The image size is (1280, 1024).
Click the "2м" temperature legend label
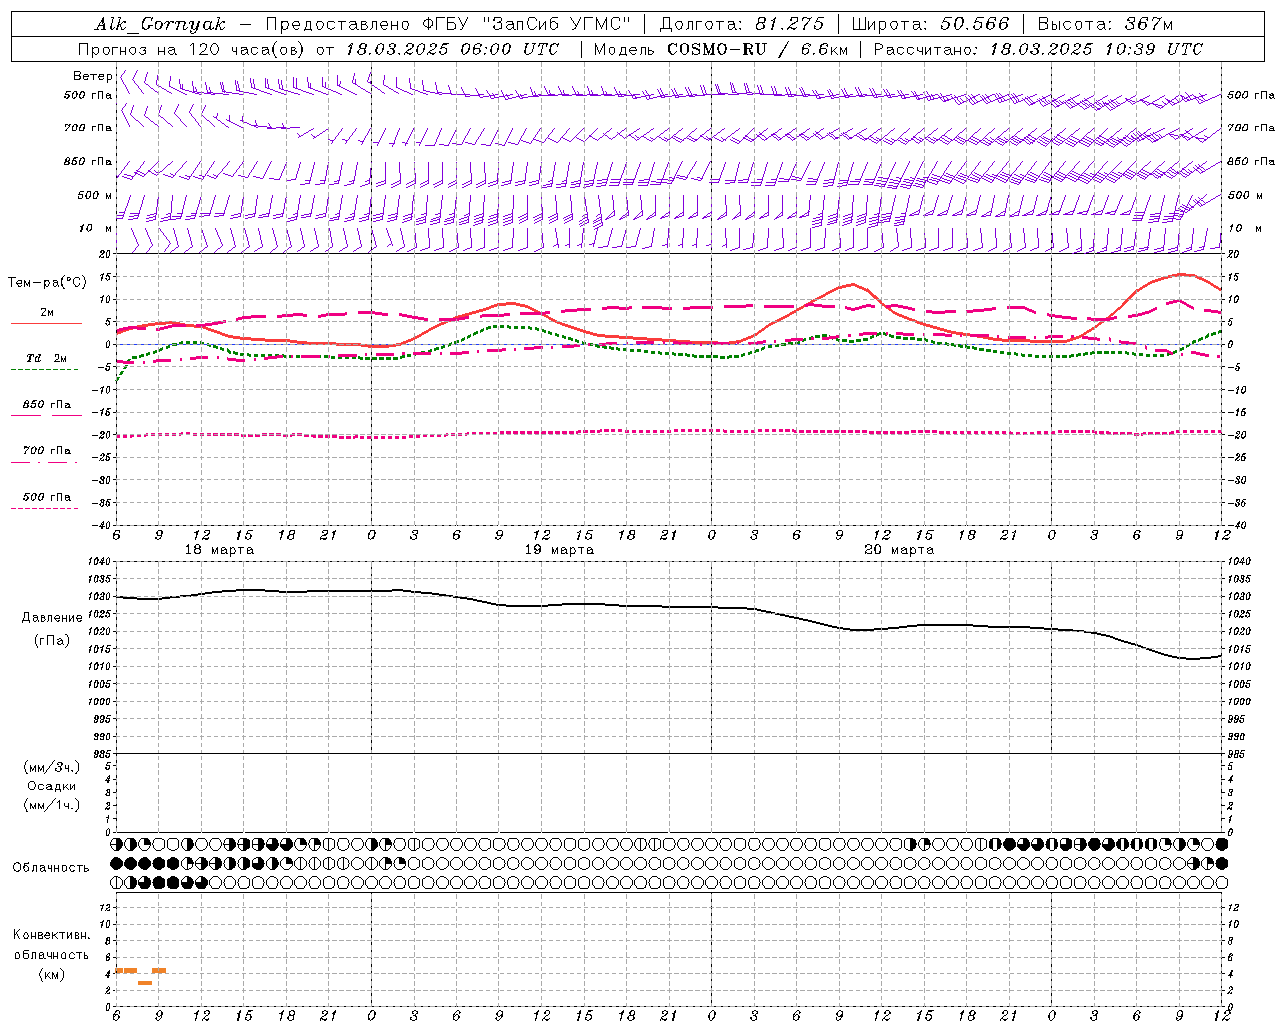pos(47,313)
